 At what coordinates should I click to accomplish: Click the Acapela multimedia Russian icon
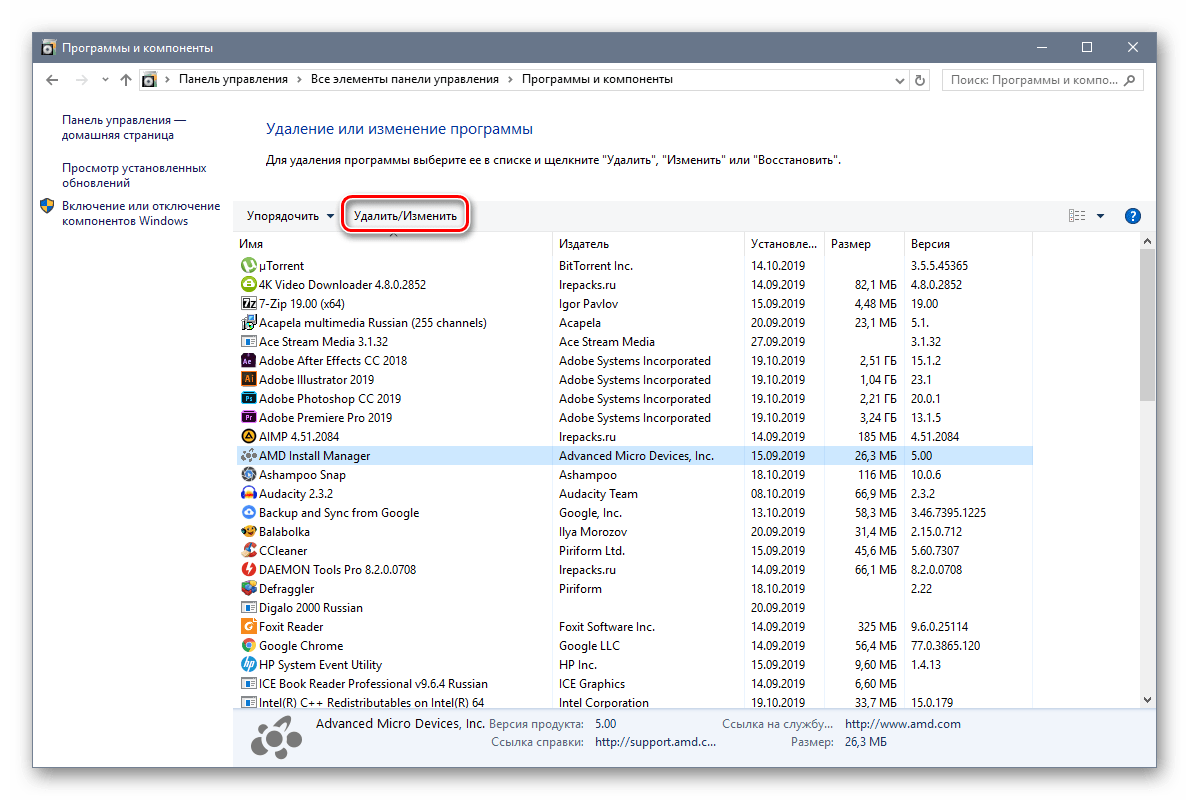[x=248, y=322]
